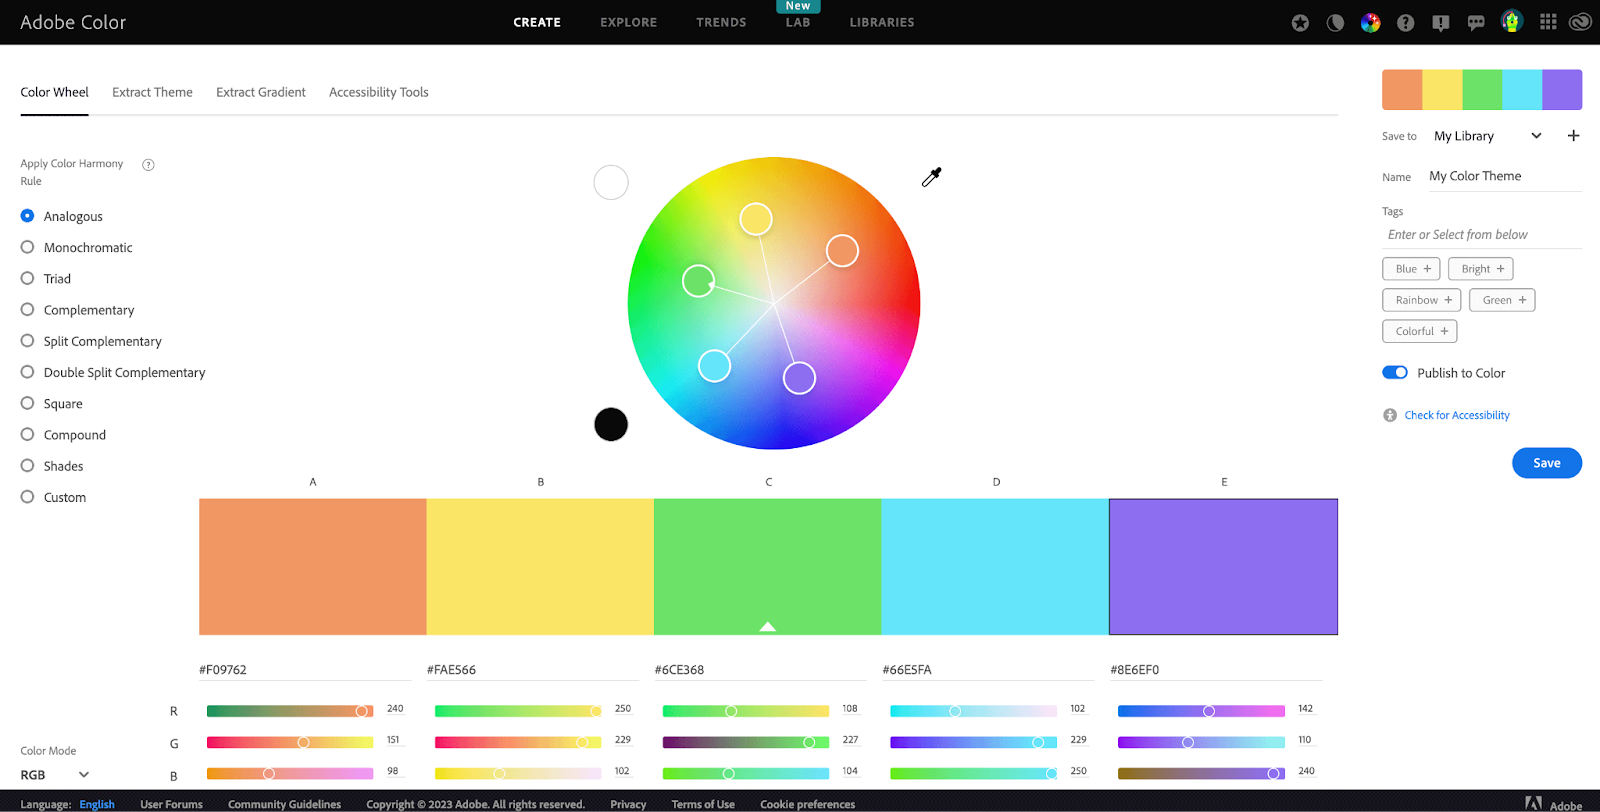The width and height of the screenshot is (1600, 812).
Task: Click the Creative Cloud icon
Action: [x=1580, y=22]
